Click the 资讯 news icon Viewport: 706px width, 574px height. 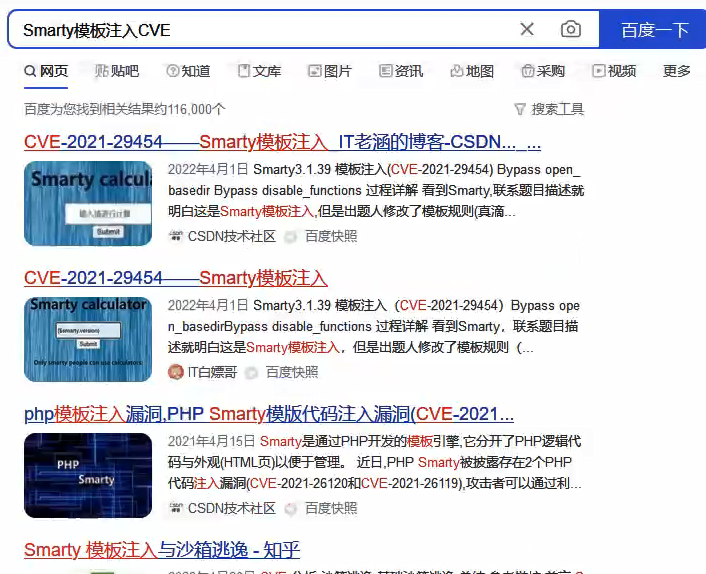[x=385, y=71]
